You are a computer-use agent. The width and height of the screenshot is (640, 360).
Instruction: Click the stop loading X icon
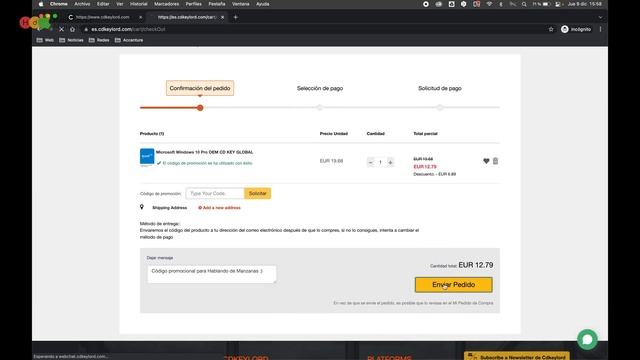coord(62,29)
